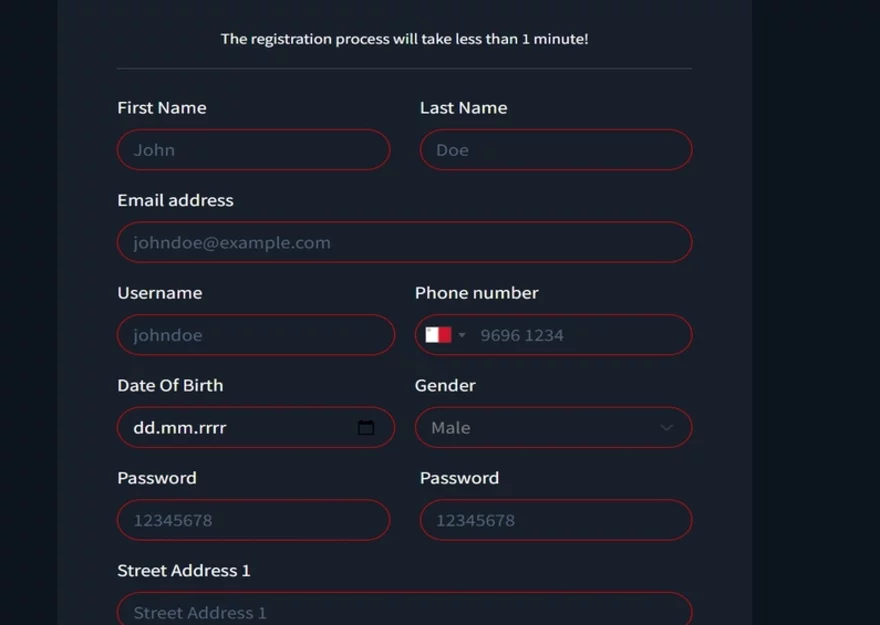Click the right-hand confirm Password field
Image resolution: width=880 pixels, height=625 pixels.
tap(555, 520)
